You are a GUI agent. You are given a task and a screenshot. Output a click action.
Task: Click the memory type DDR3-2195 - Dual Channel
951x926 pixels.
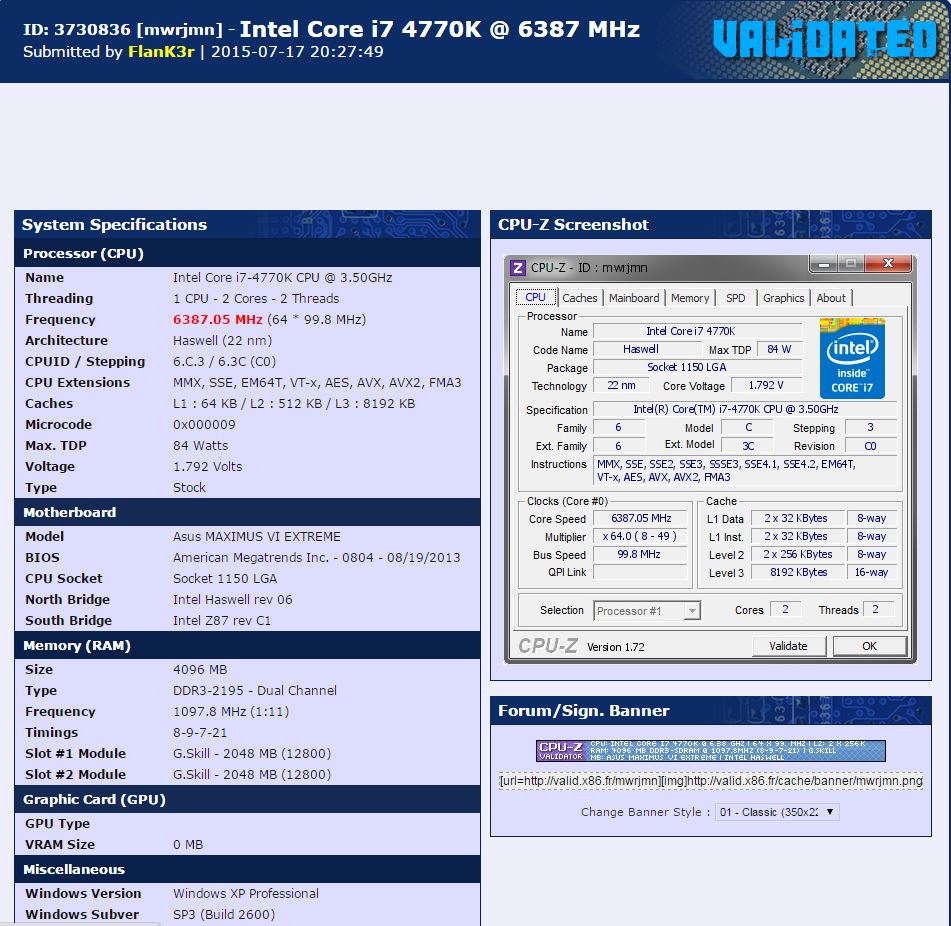tap(255, 691)
